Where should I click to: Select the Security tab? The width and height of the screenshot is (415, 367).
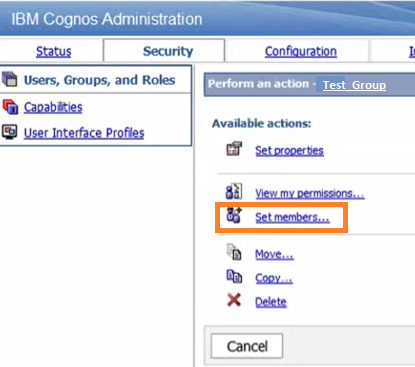(x=168, y=51)
